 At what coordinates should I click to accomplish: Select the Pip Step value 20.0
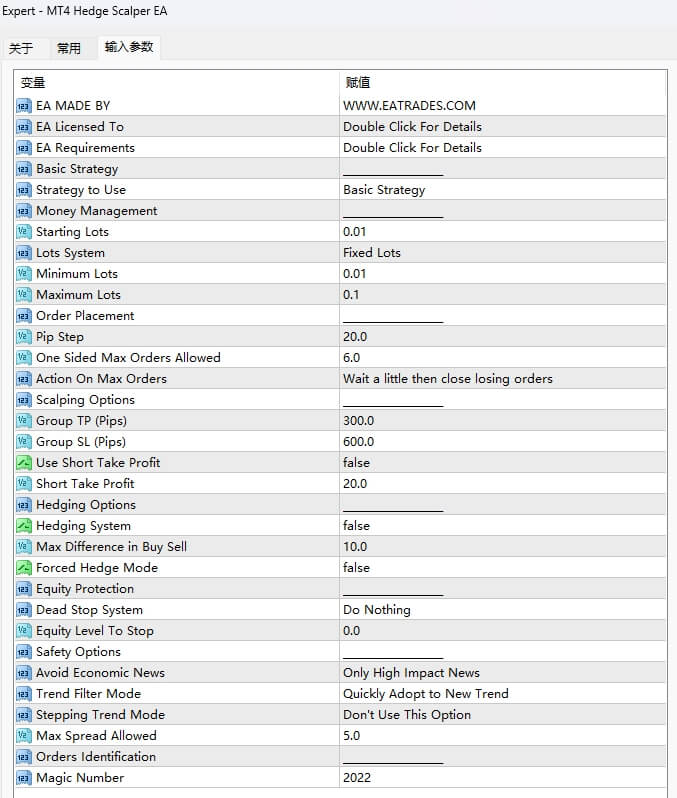355,337
